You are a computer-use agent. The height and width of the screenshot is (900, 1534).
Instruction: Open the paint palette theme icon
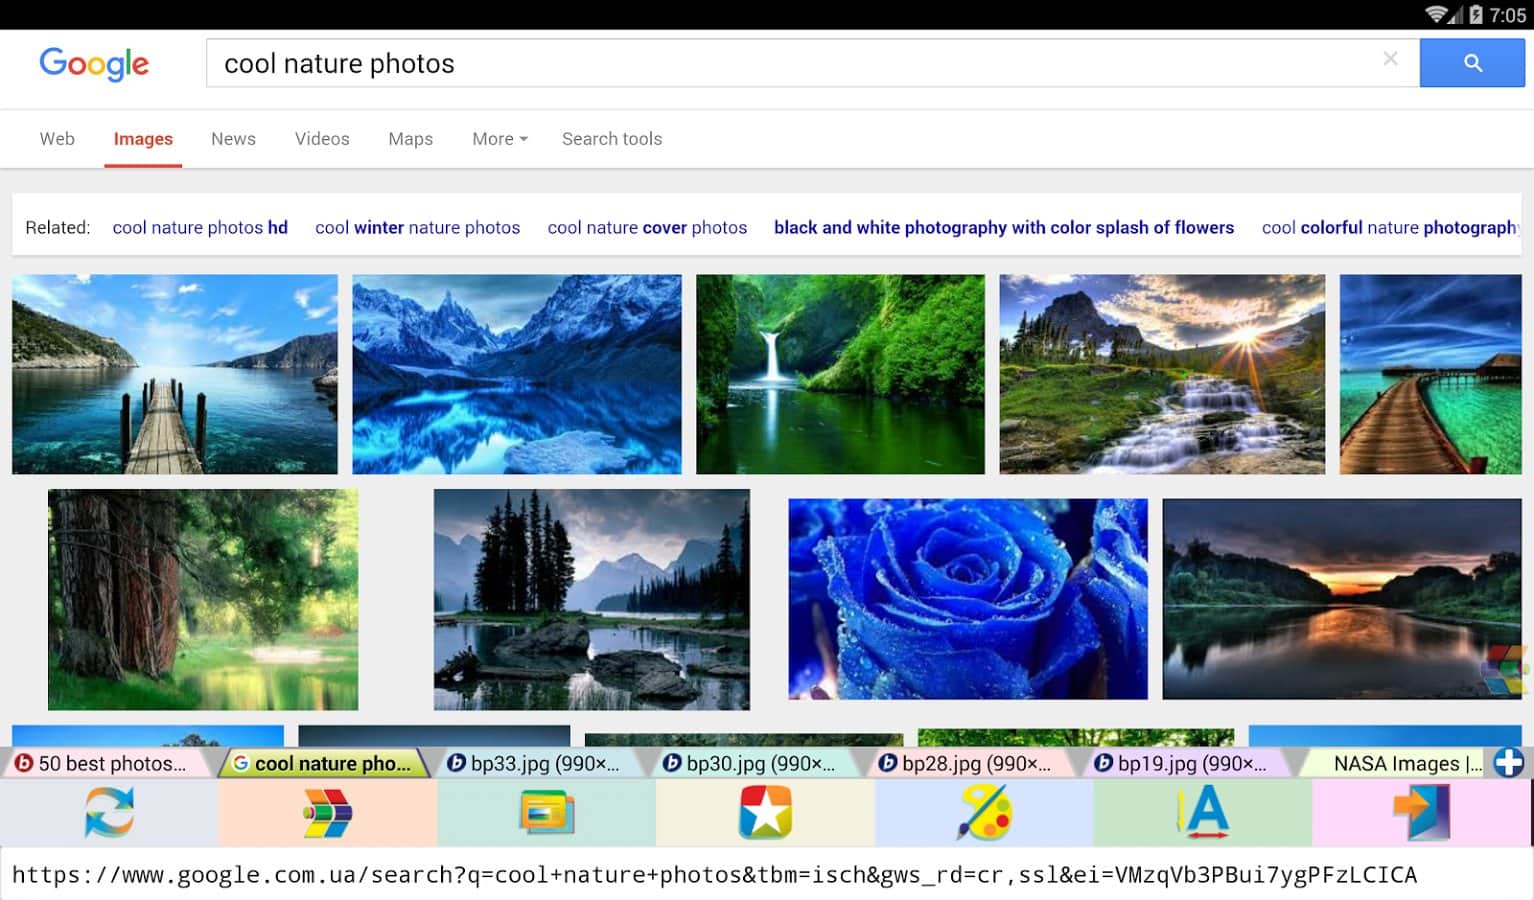pos(984,812)
